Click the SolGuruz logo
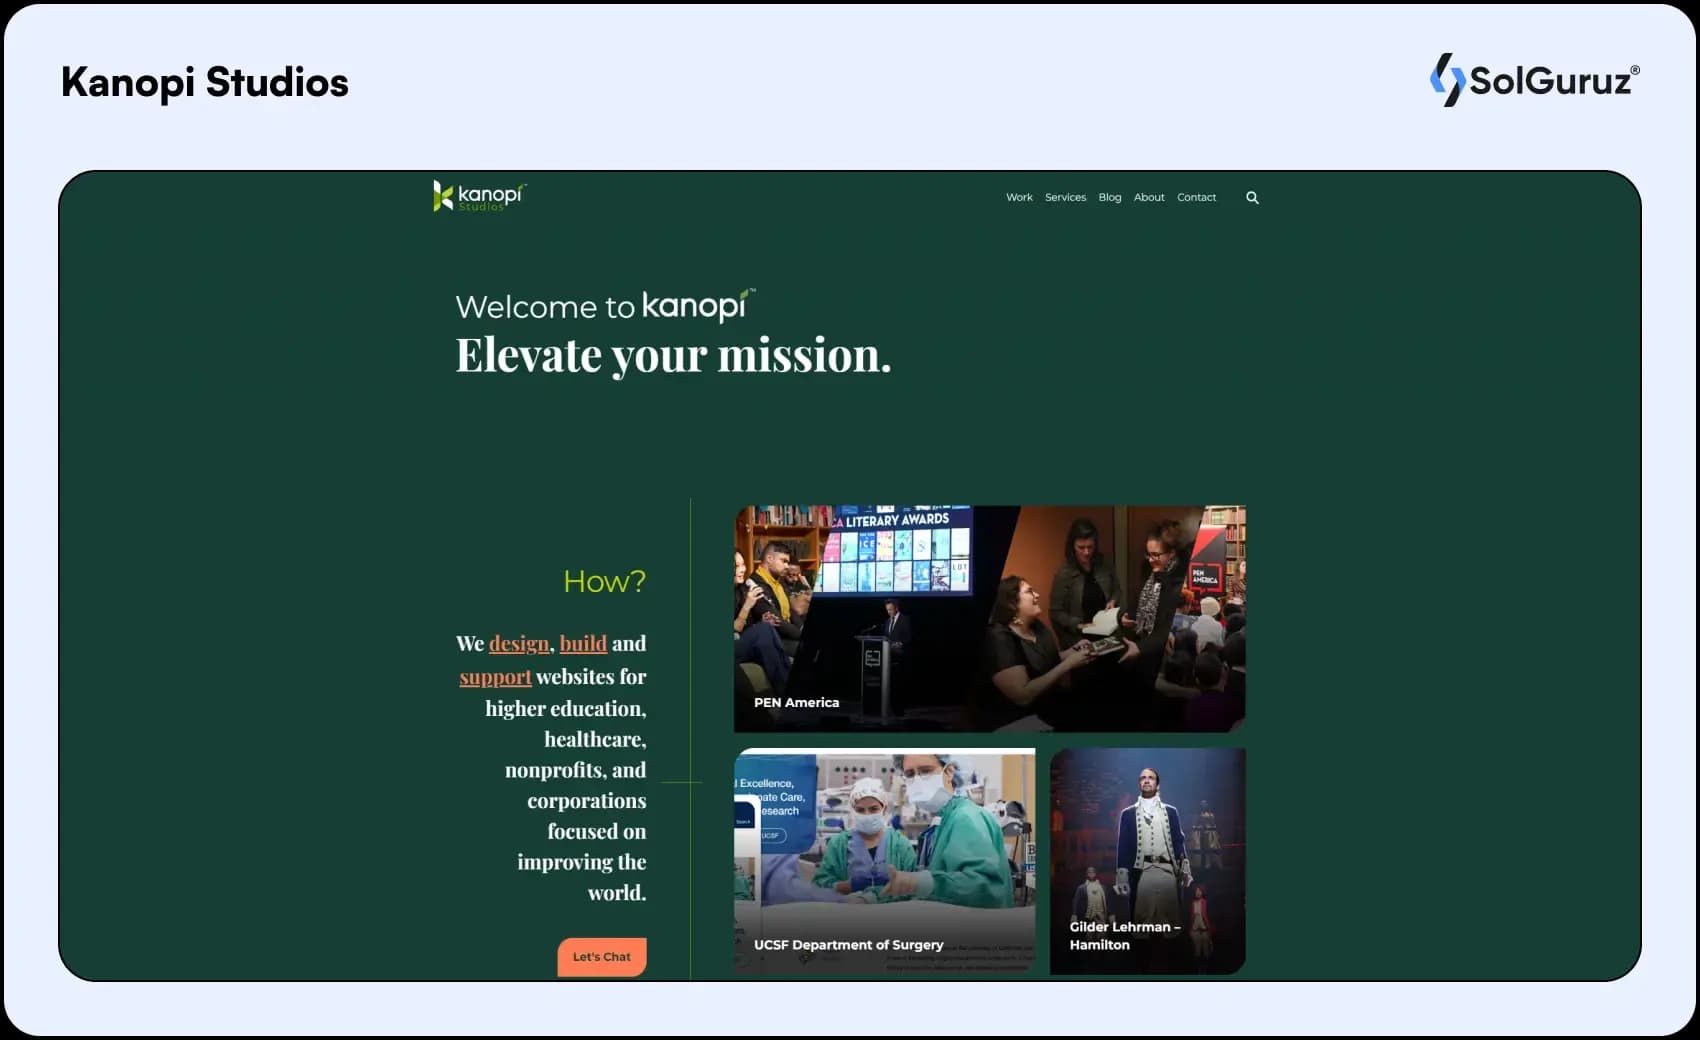 1535,80
